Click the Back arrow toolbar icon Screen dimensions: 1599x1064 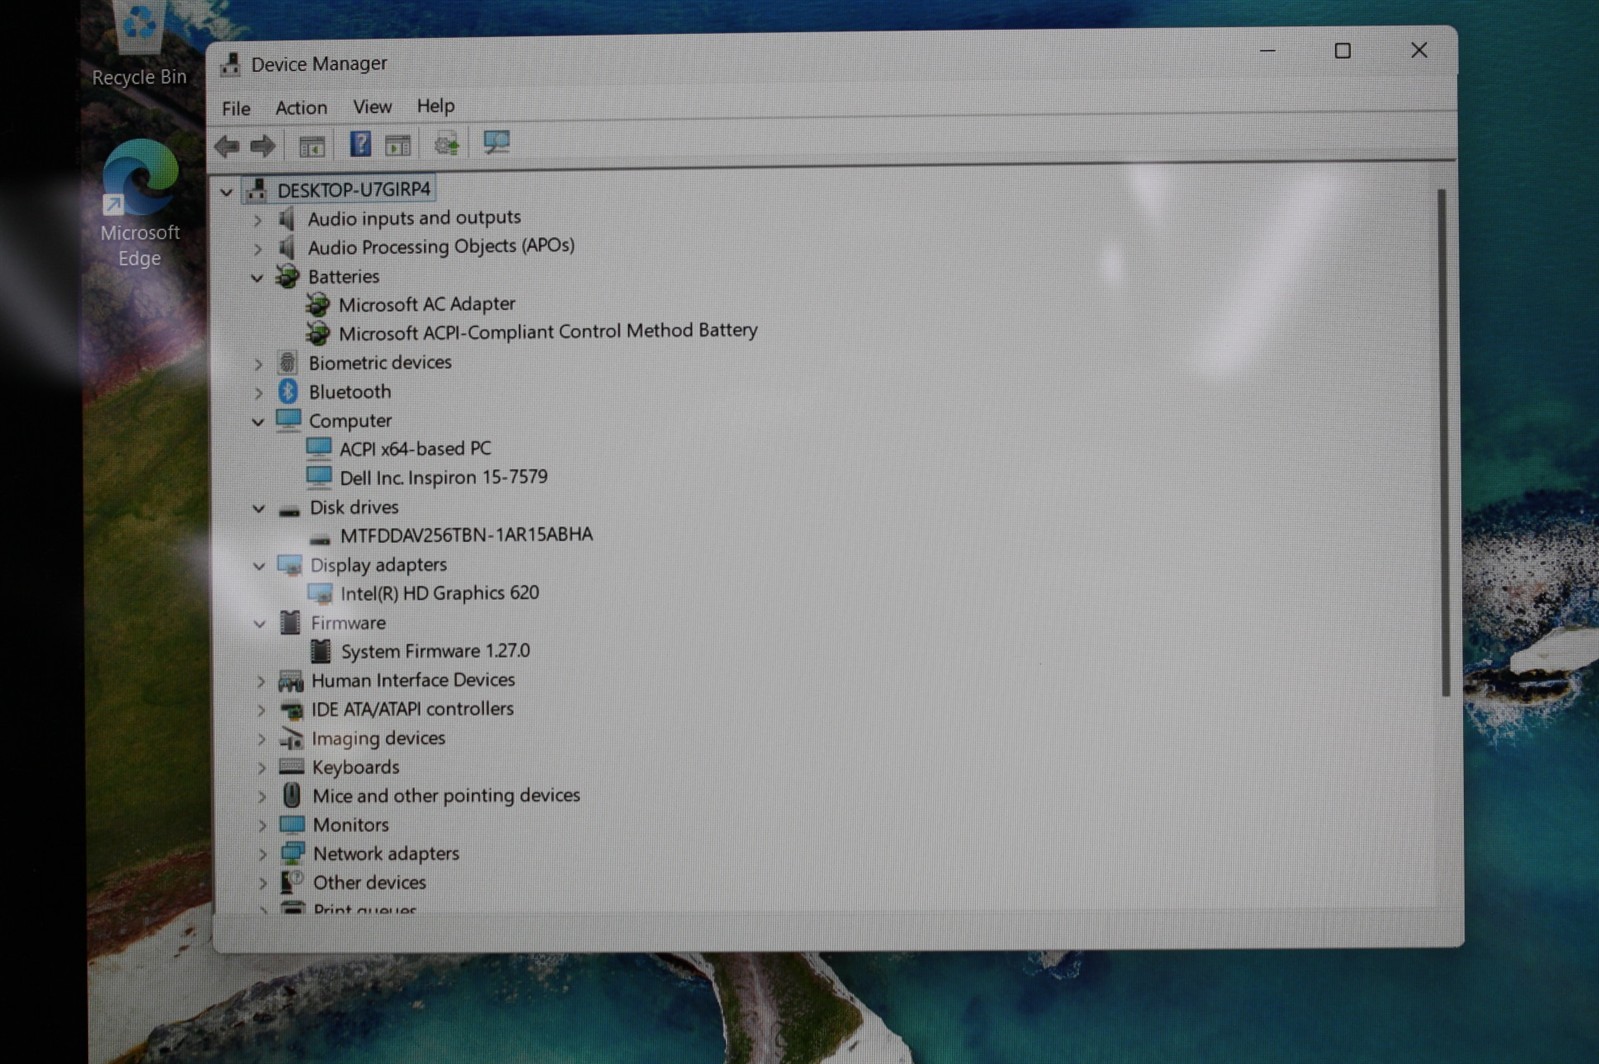pos(227,146)
